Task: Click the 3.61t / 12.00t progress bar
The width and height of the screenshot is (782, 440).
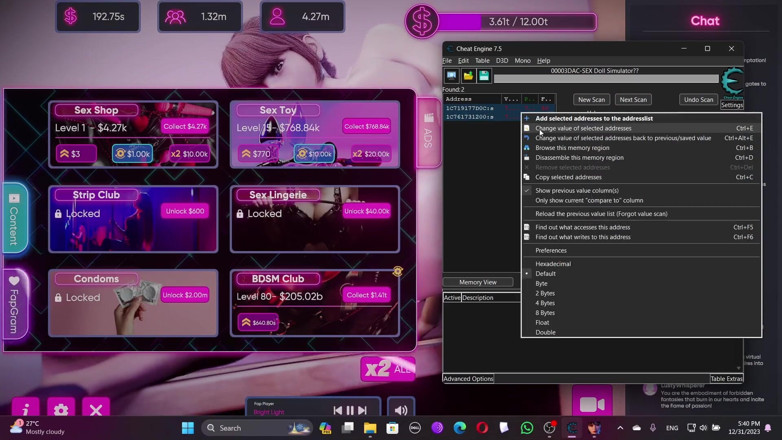Action: tap(517, 21)
